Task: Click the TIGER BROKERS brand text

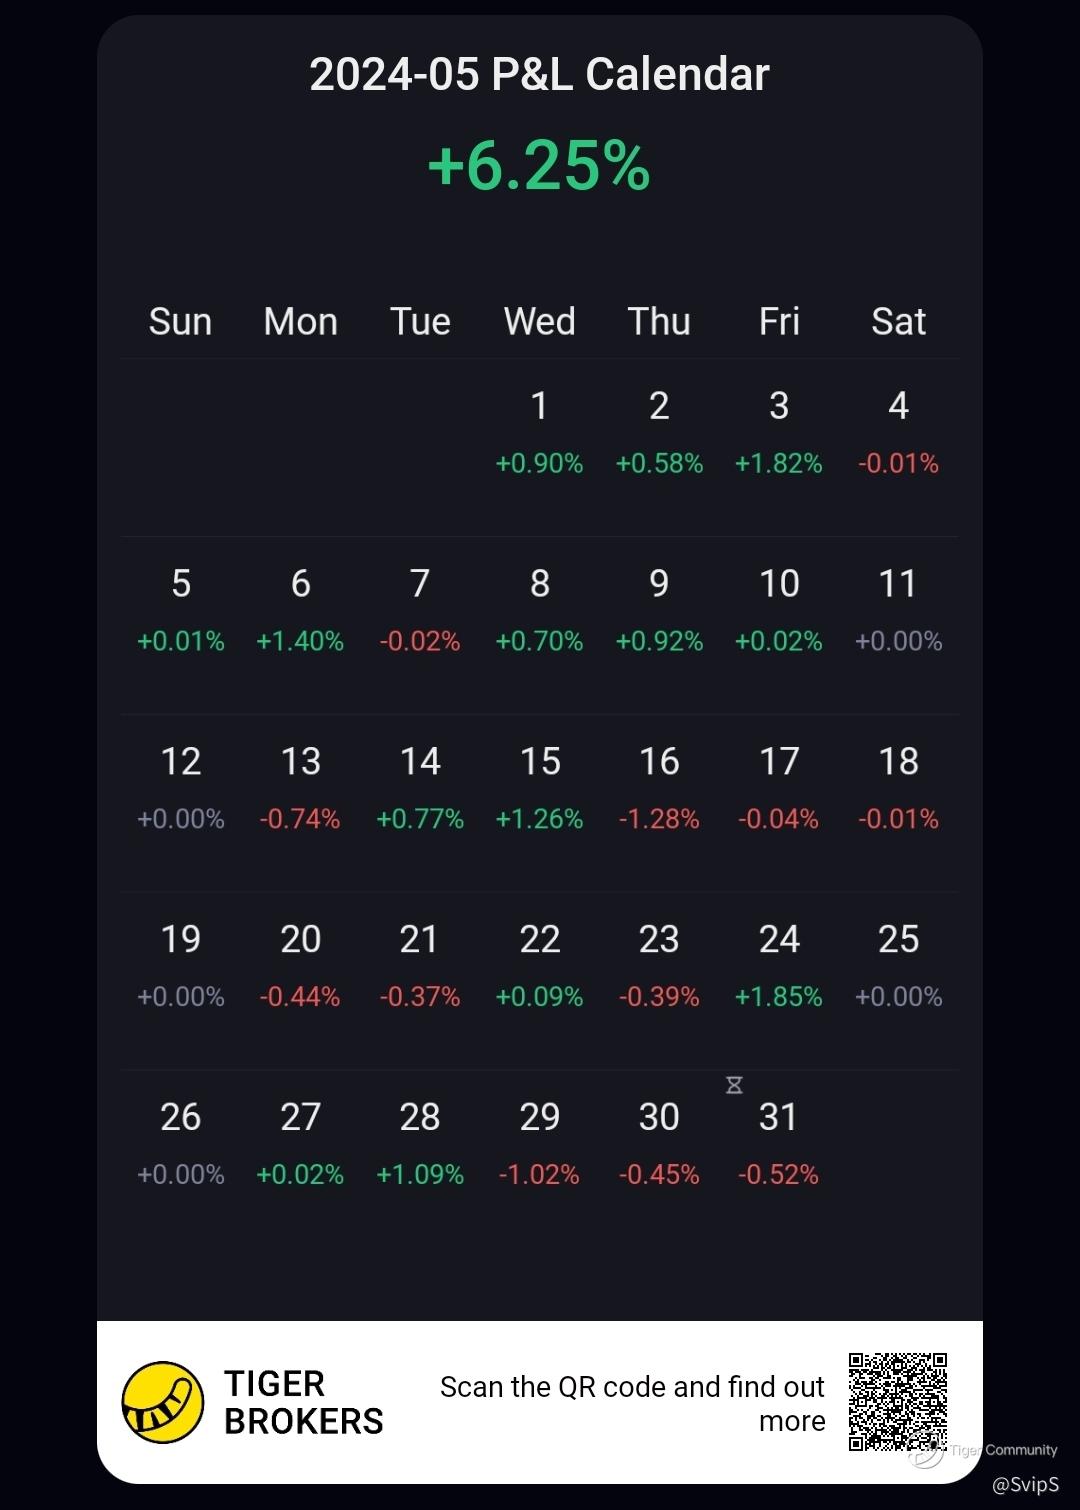Action: 303,1402
